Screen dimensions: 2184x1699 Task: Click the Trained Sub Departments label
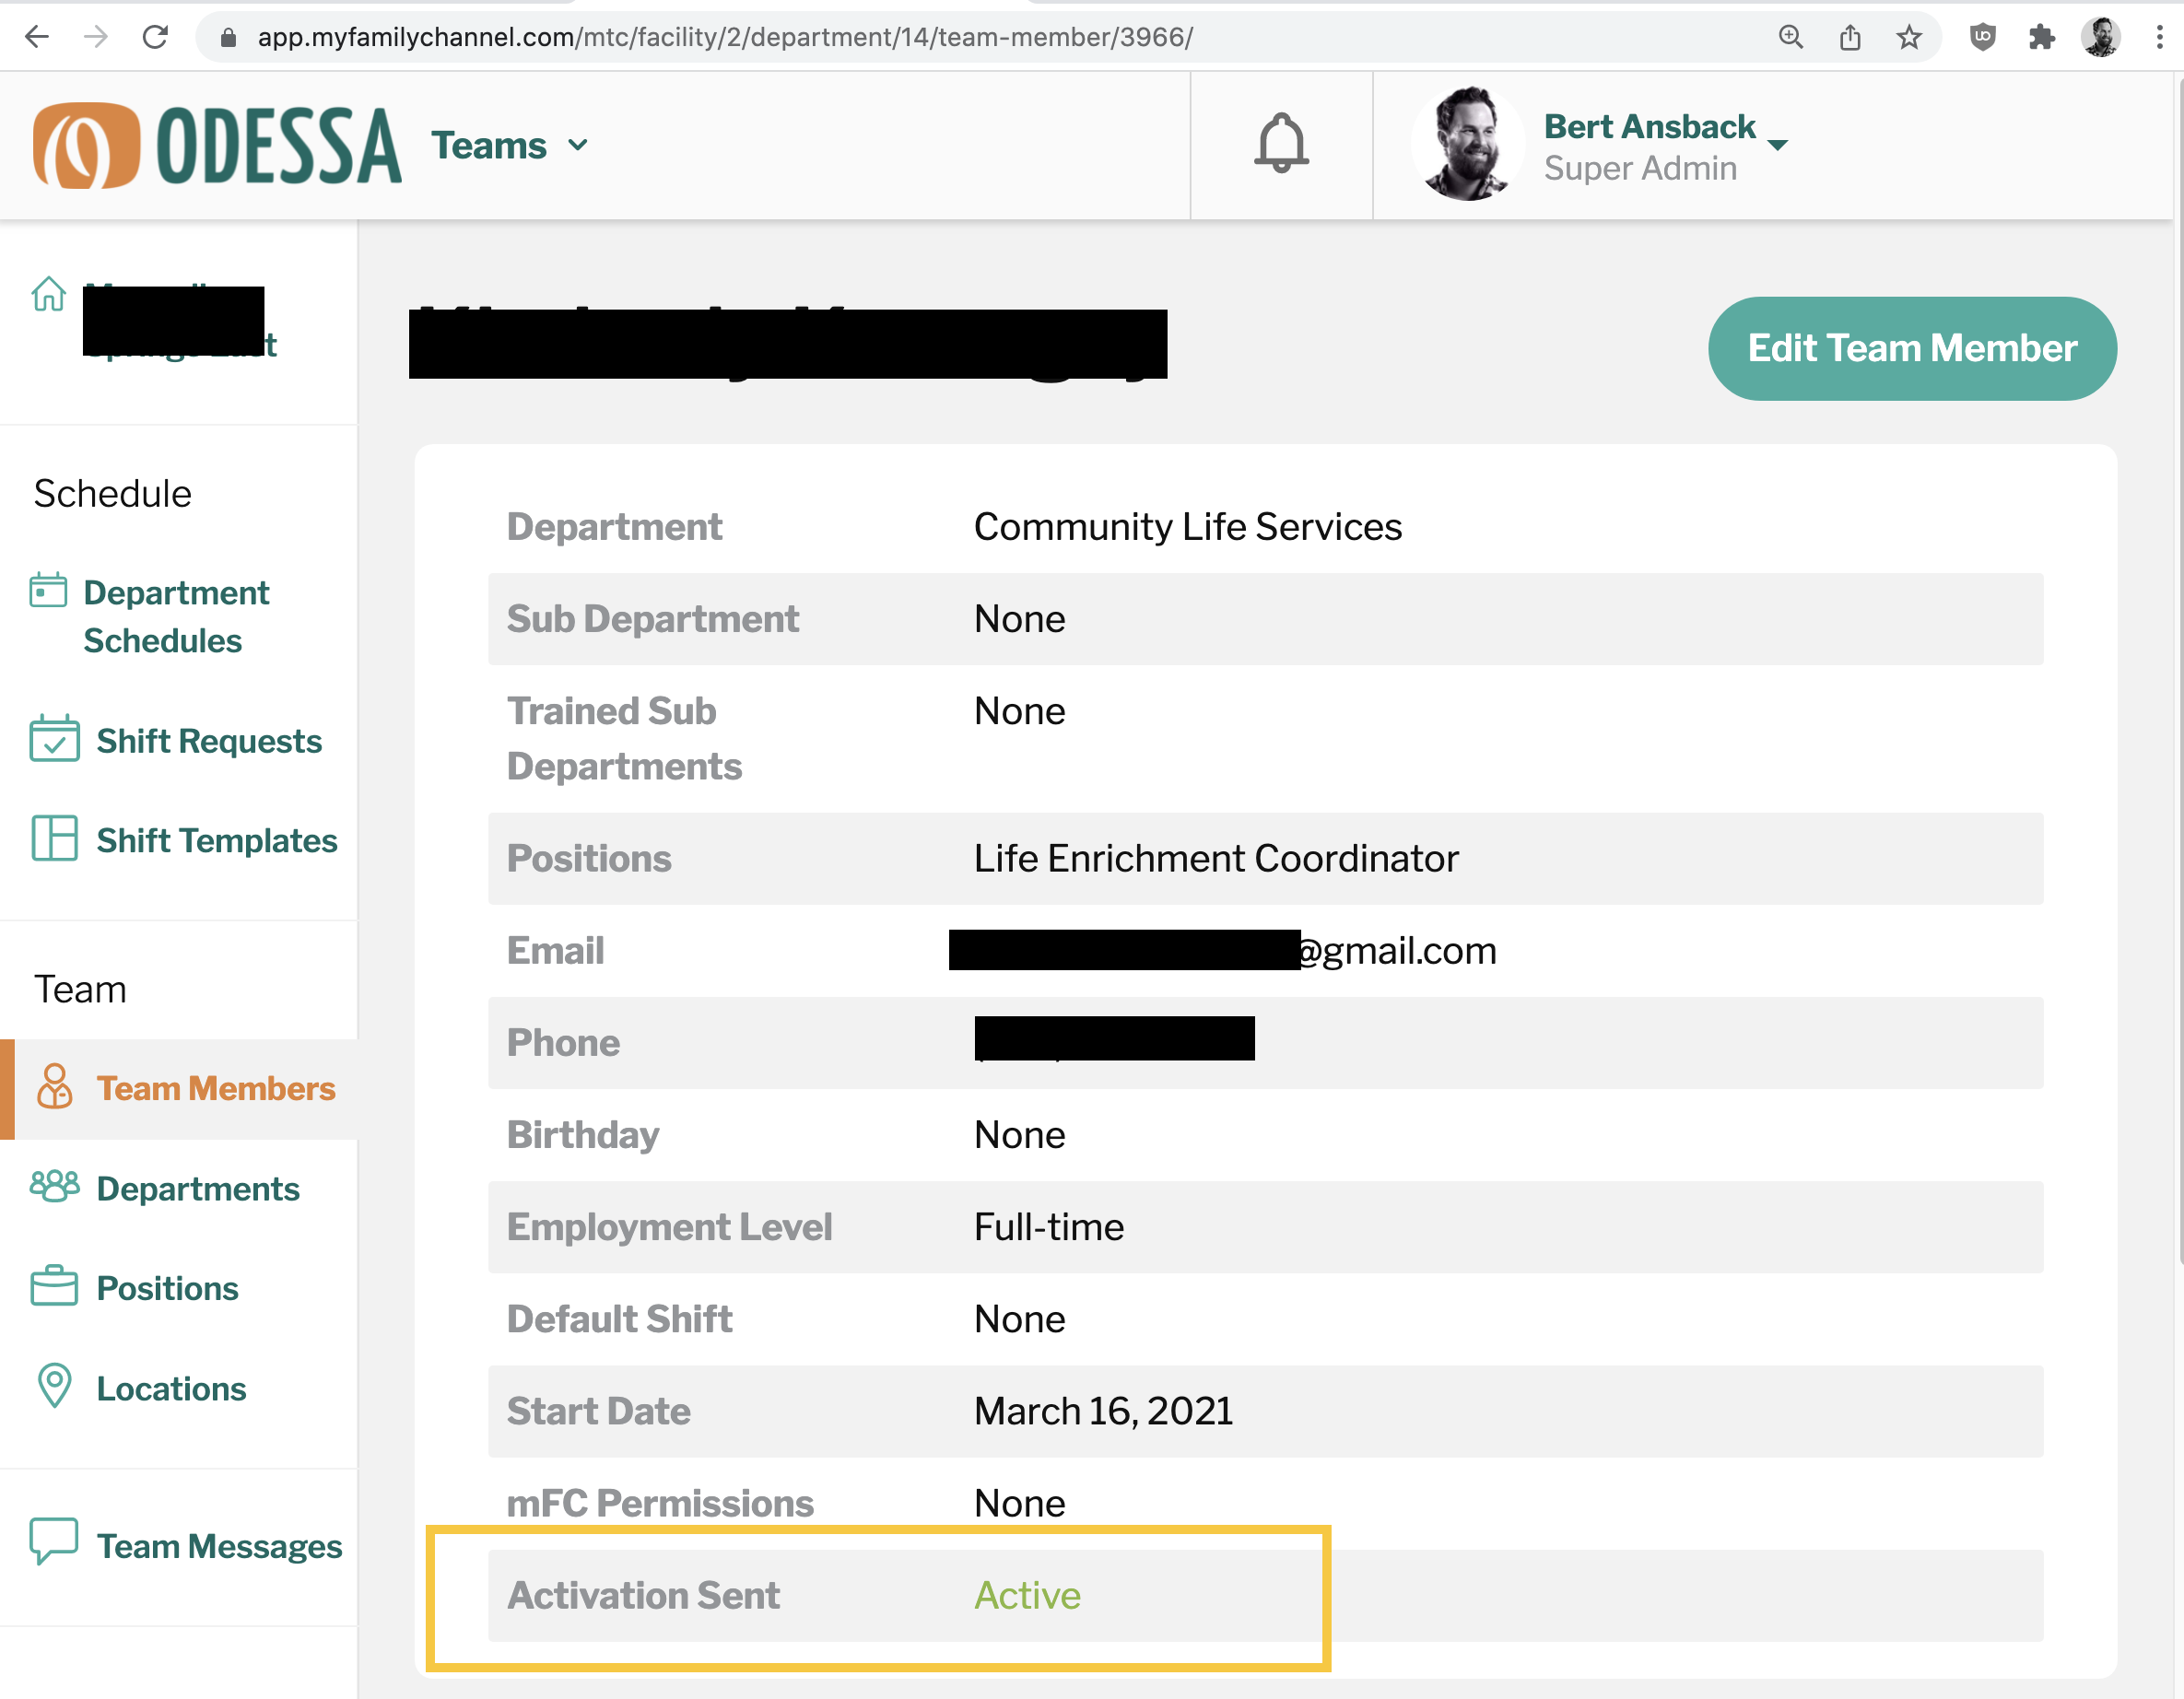point(624,738)
